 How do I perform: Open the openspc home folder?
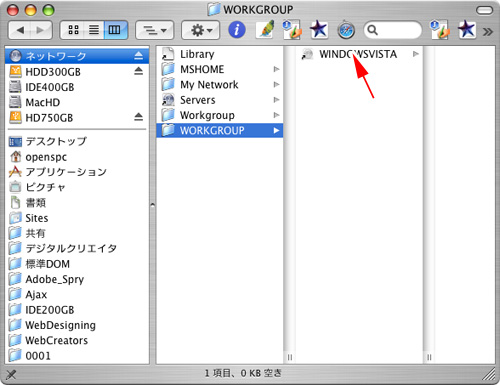coord(77,157)
